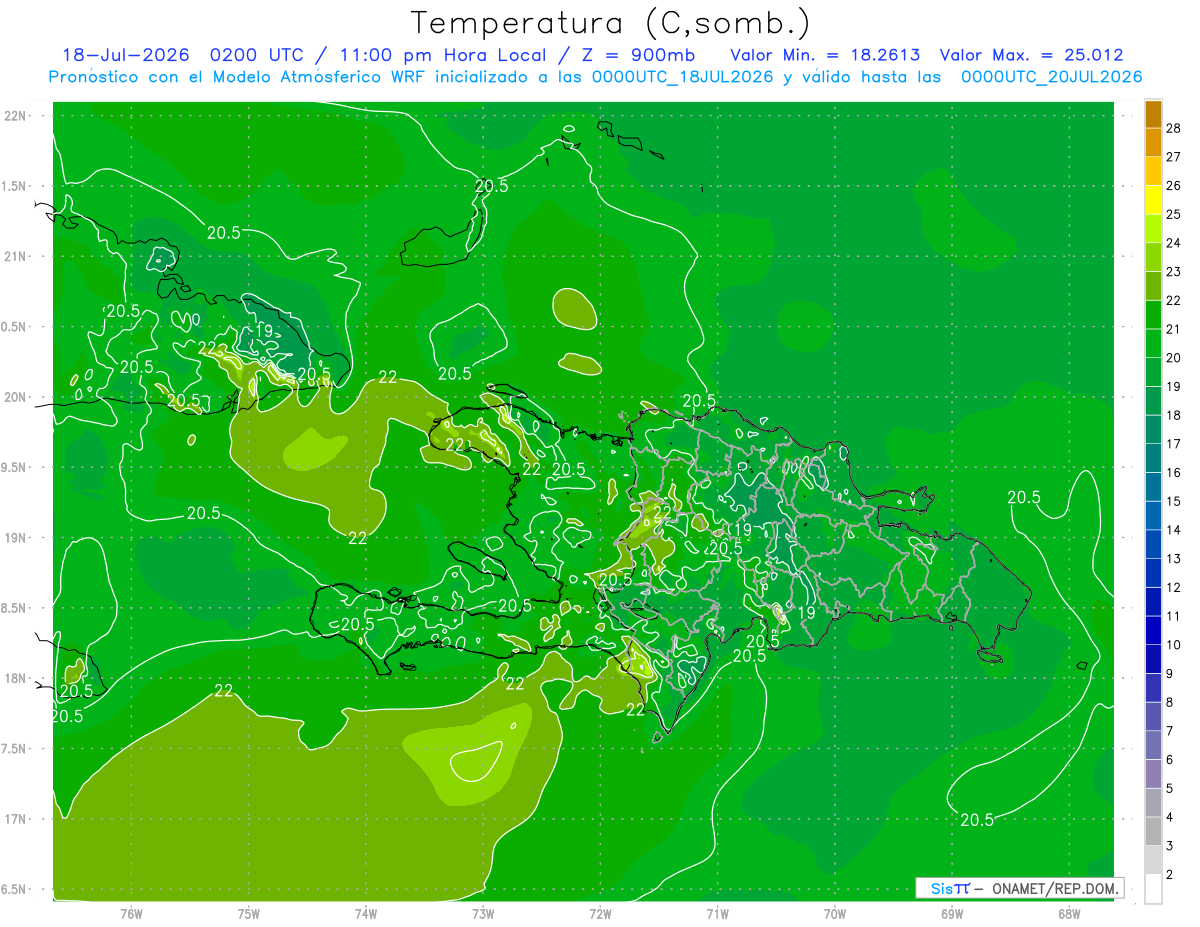The width and height of the screenshot is (1200, 927).
Task: Pick the gray swatch between 3 and 4
Action: pyautogui.click(x=1153, y=832)
